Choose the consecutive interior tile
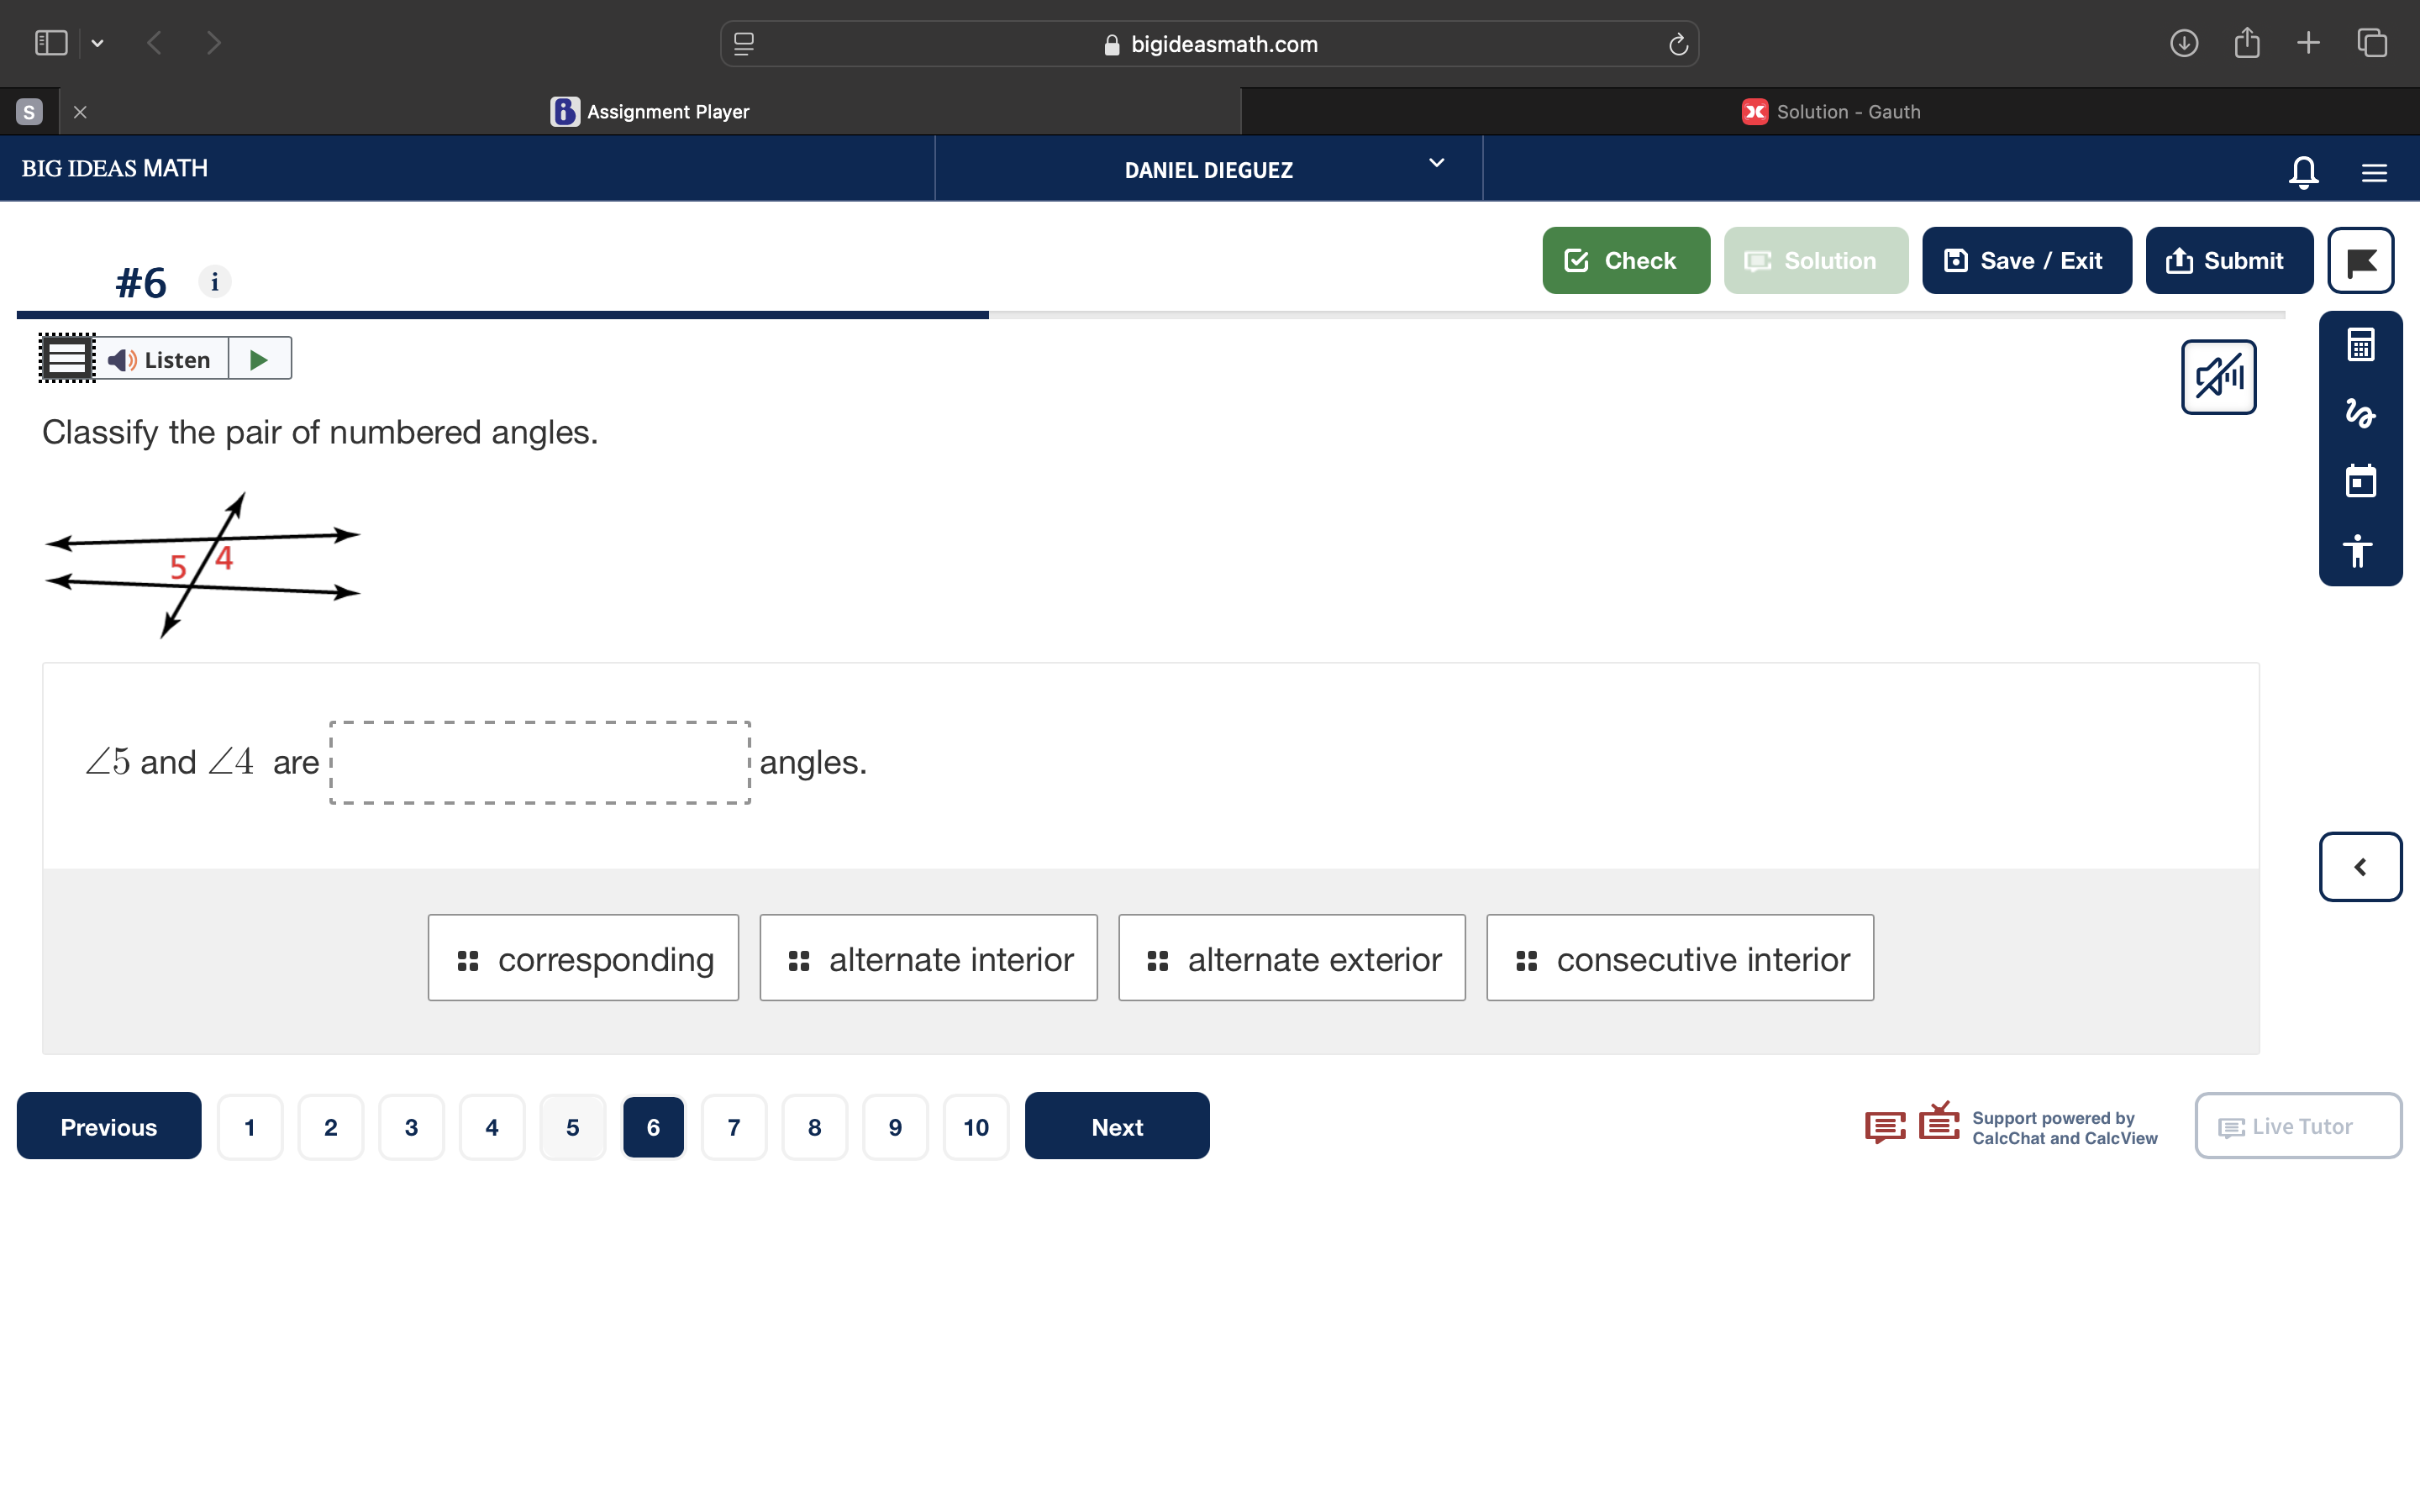The image size is (2420, 1512). point(1680,958)
